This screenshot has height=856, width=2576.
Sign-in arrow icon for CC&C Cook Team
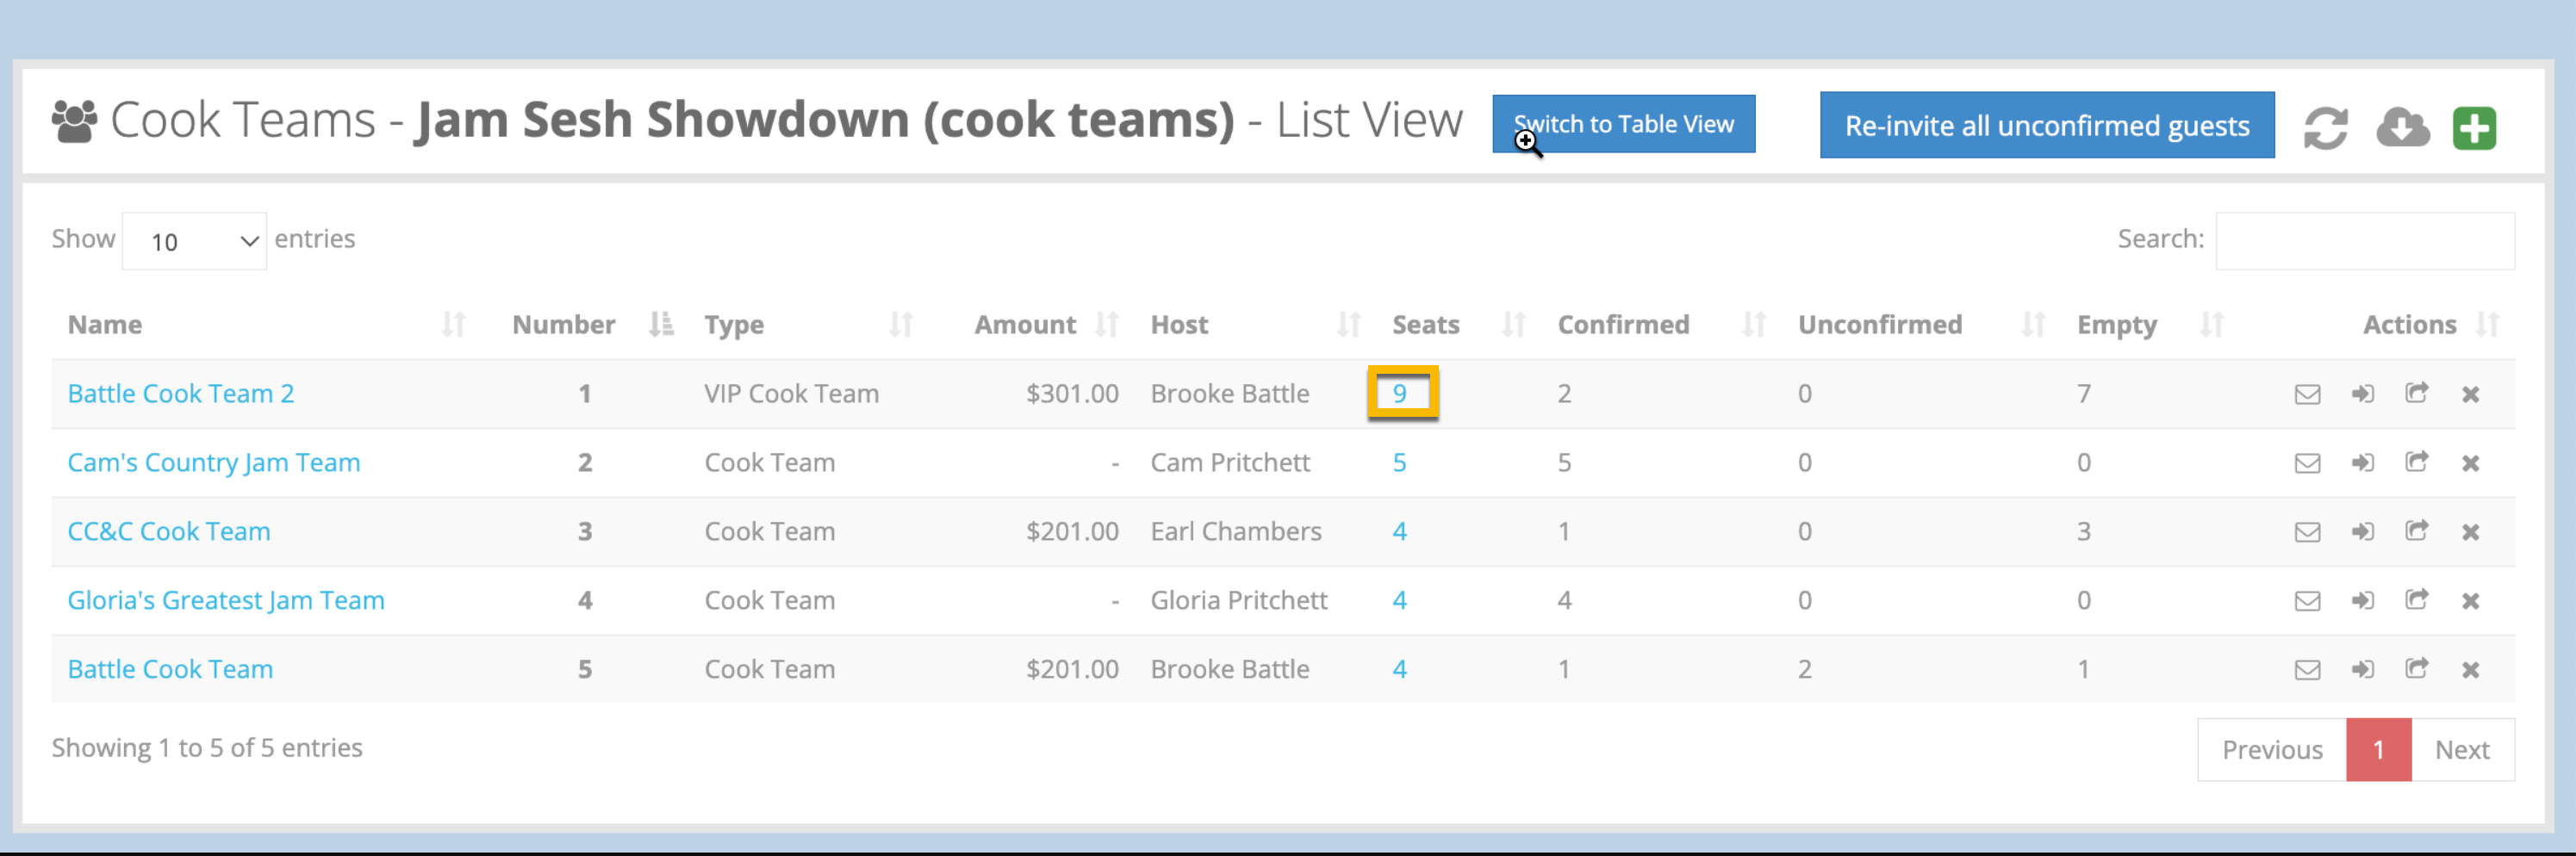click(x=2362, y=532)
